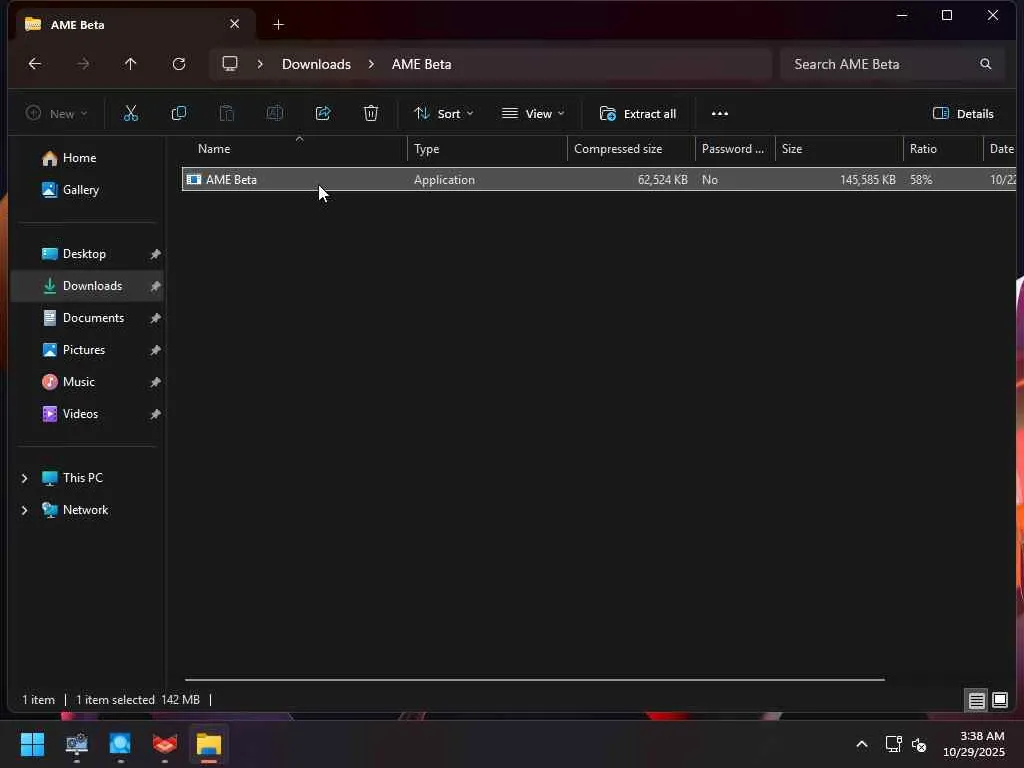Click the Copy icon in toolbar
Image resolution: width=1024 pixels, height=768 pixels.
click(178, 114)
